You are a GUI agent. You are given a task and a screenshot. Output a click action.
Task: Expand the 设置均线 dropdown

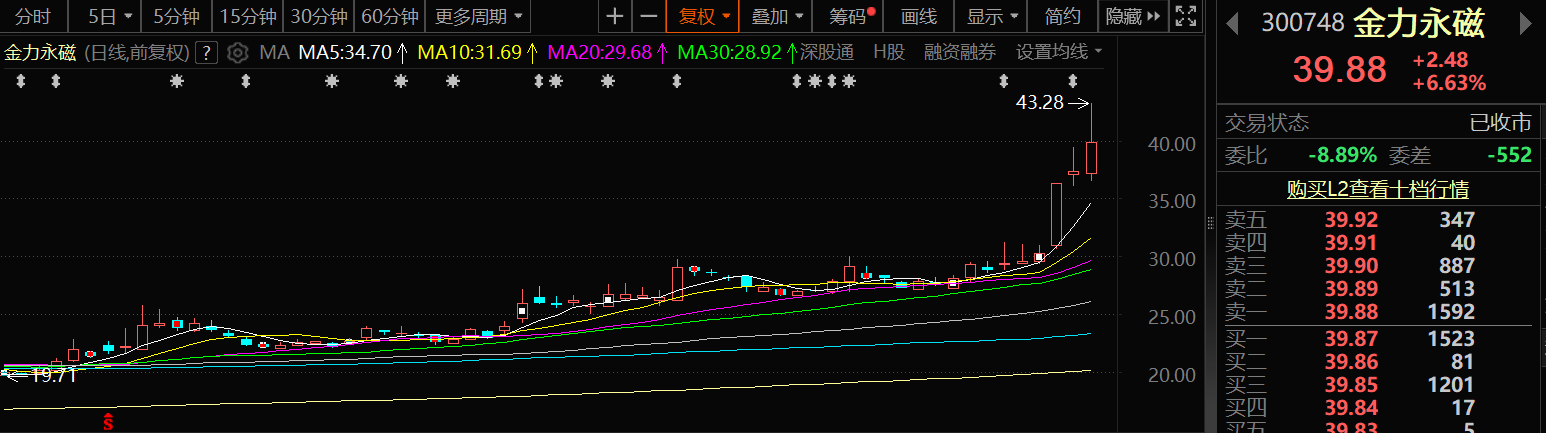click(x=1059, y=53)
